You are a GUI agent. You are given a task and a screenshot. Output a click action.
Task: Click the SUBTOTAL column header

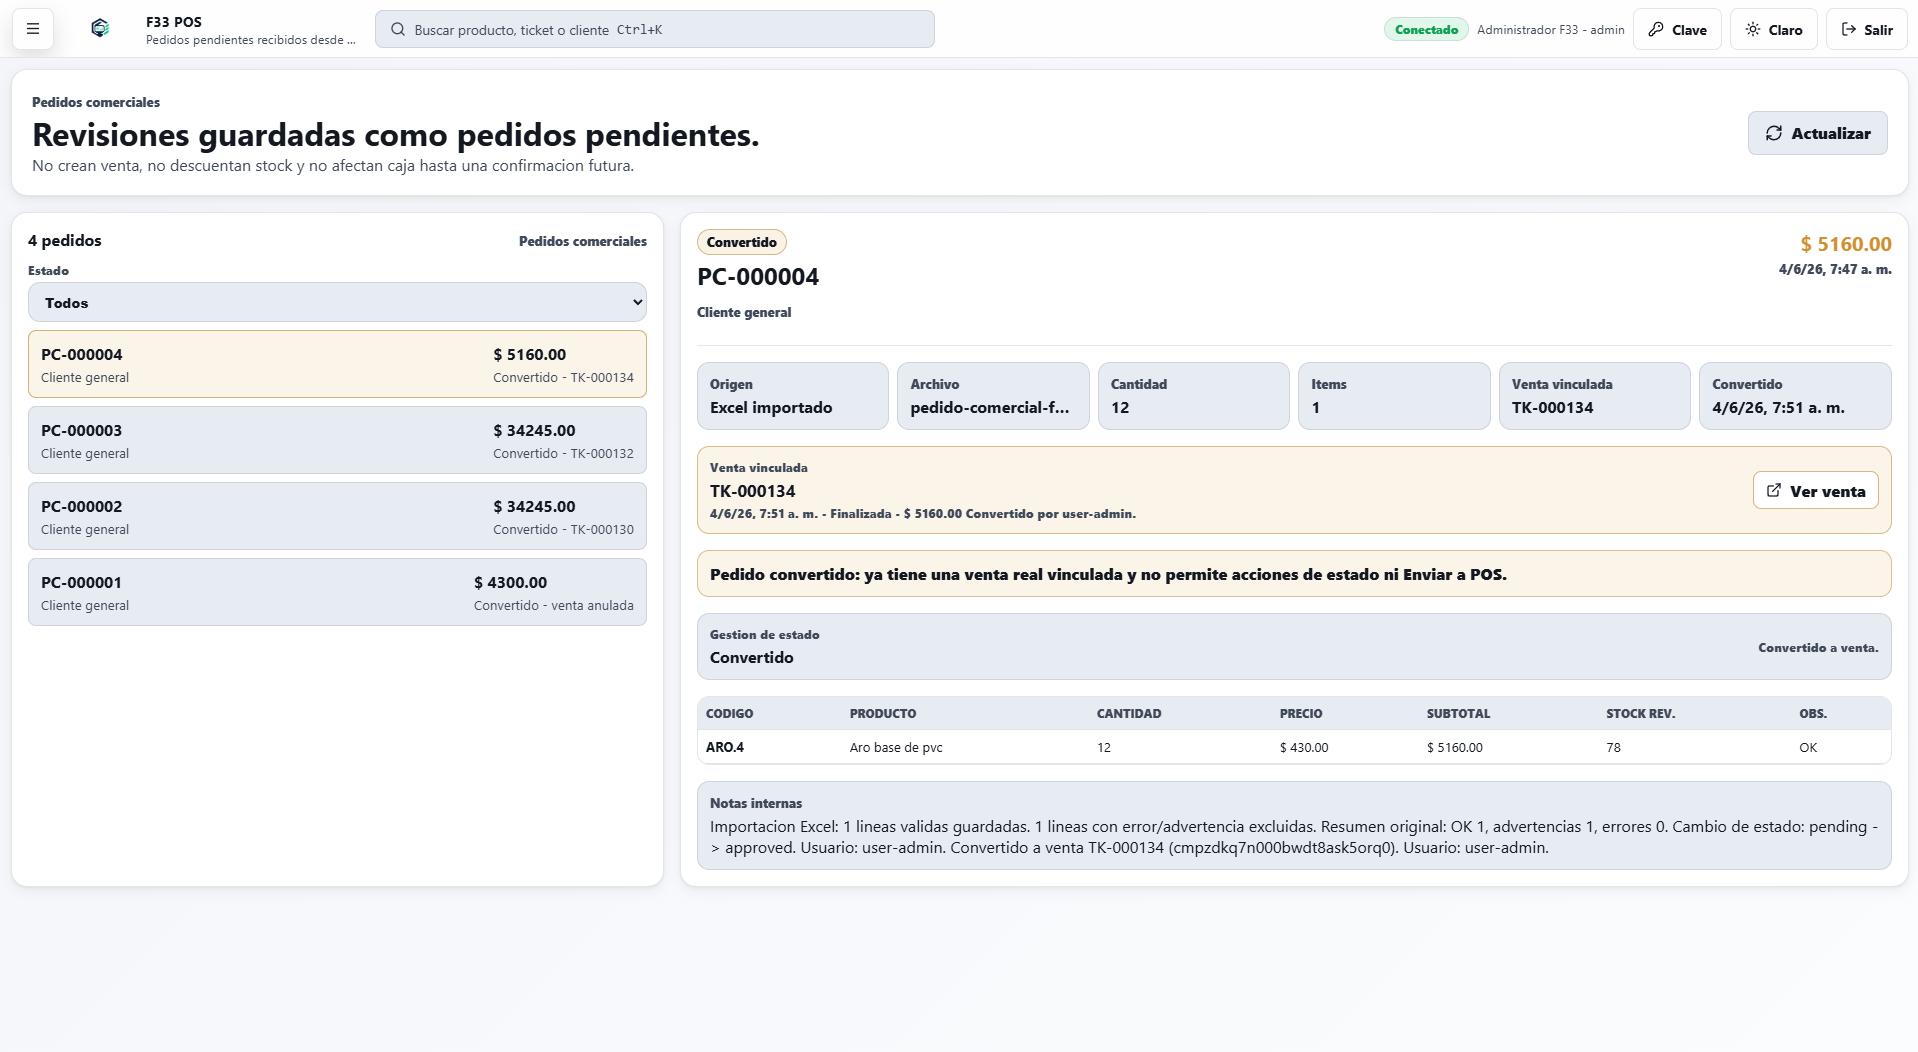1458,713
